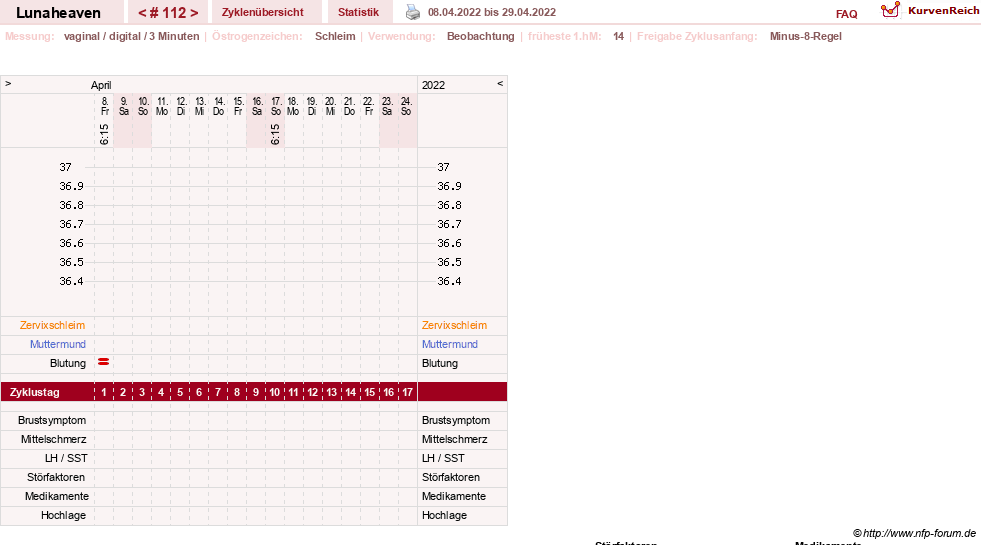Click the left Brustsymptom row label
Viewport: 981px width, 545px height.
tap(52, 420)
